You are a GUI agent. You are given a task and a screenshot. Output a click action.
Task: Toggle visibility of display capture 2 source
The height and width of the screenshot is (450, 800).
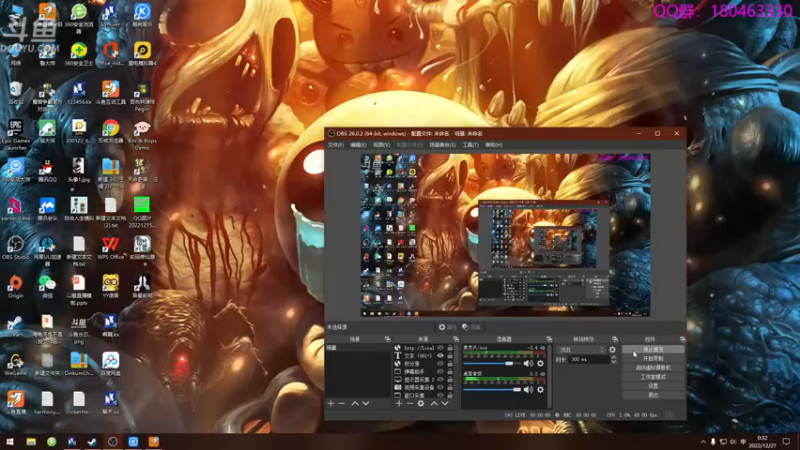(x=440, y=380)
